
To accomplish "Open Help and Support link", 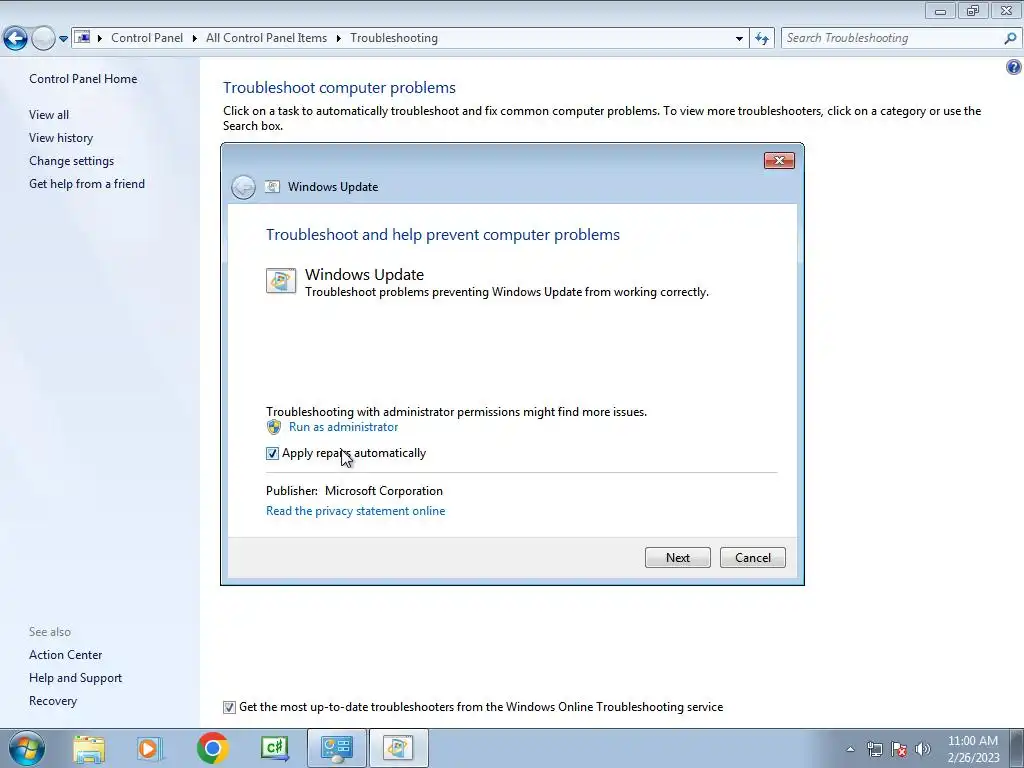I will tap(75, 678).
